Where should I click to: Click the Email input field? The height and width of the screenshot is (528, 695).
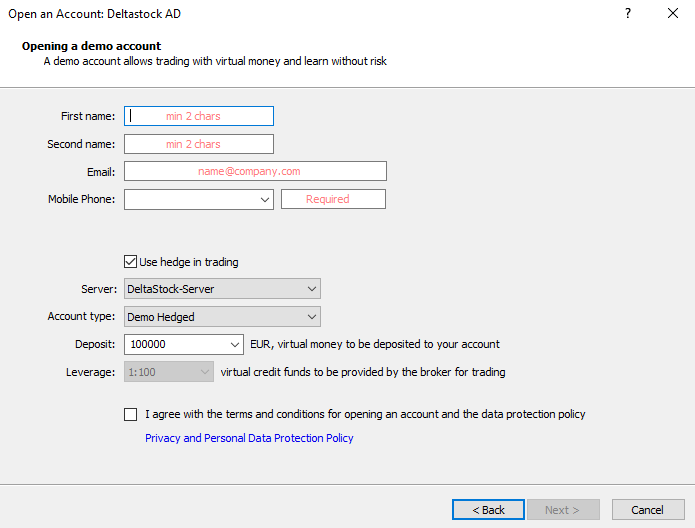(x=255, y=171)
